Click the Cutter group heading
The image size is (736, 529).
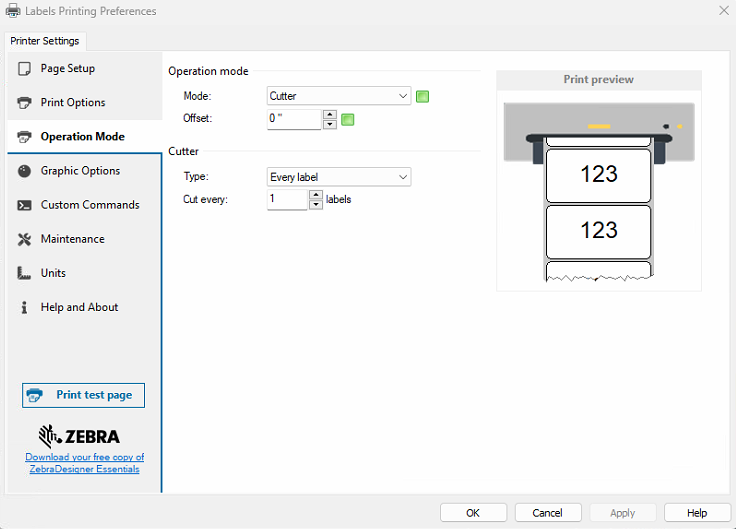[184, 152]
